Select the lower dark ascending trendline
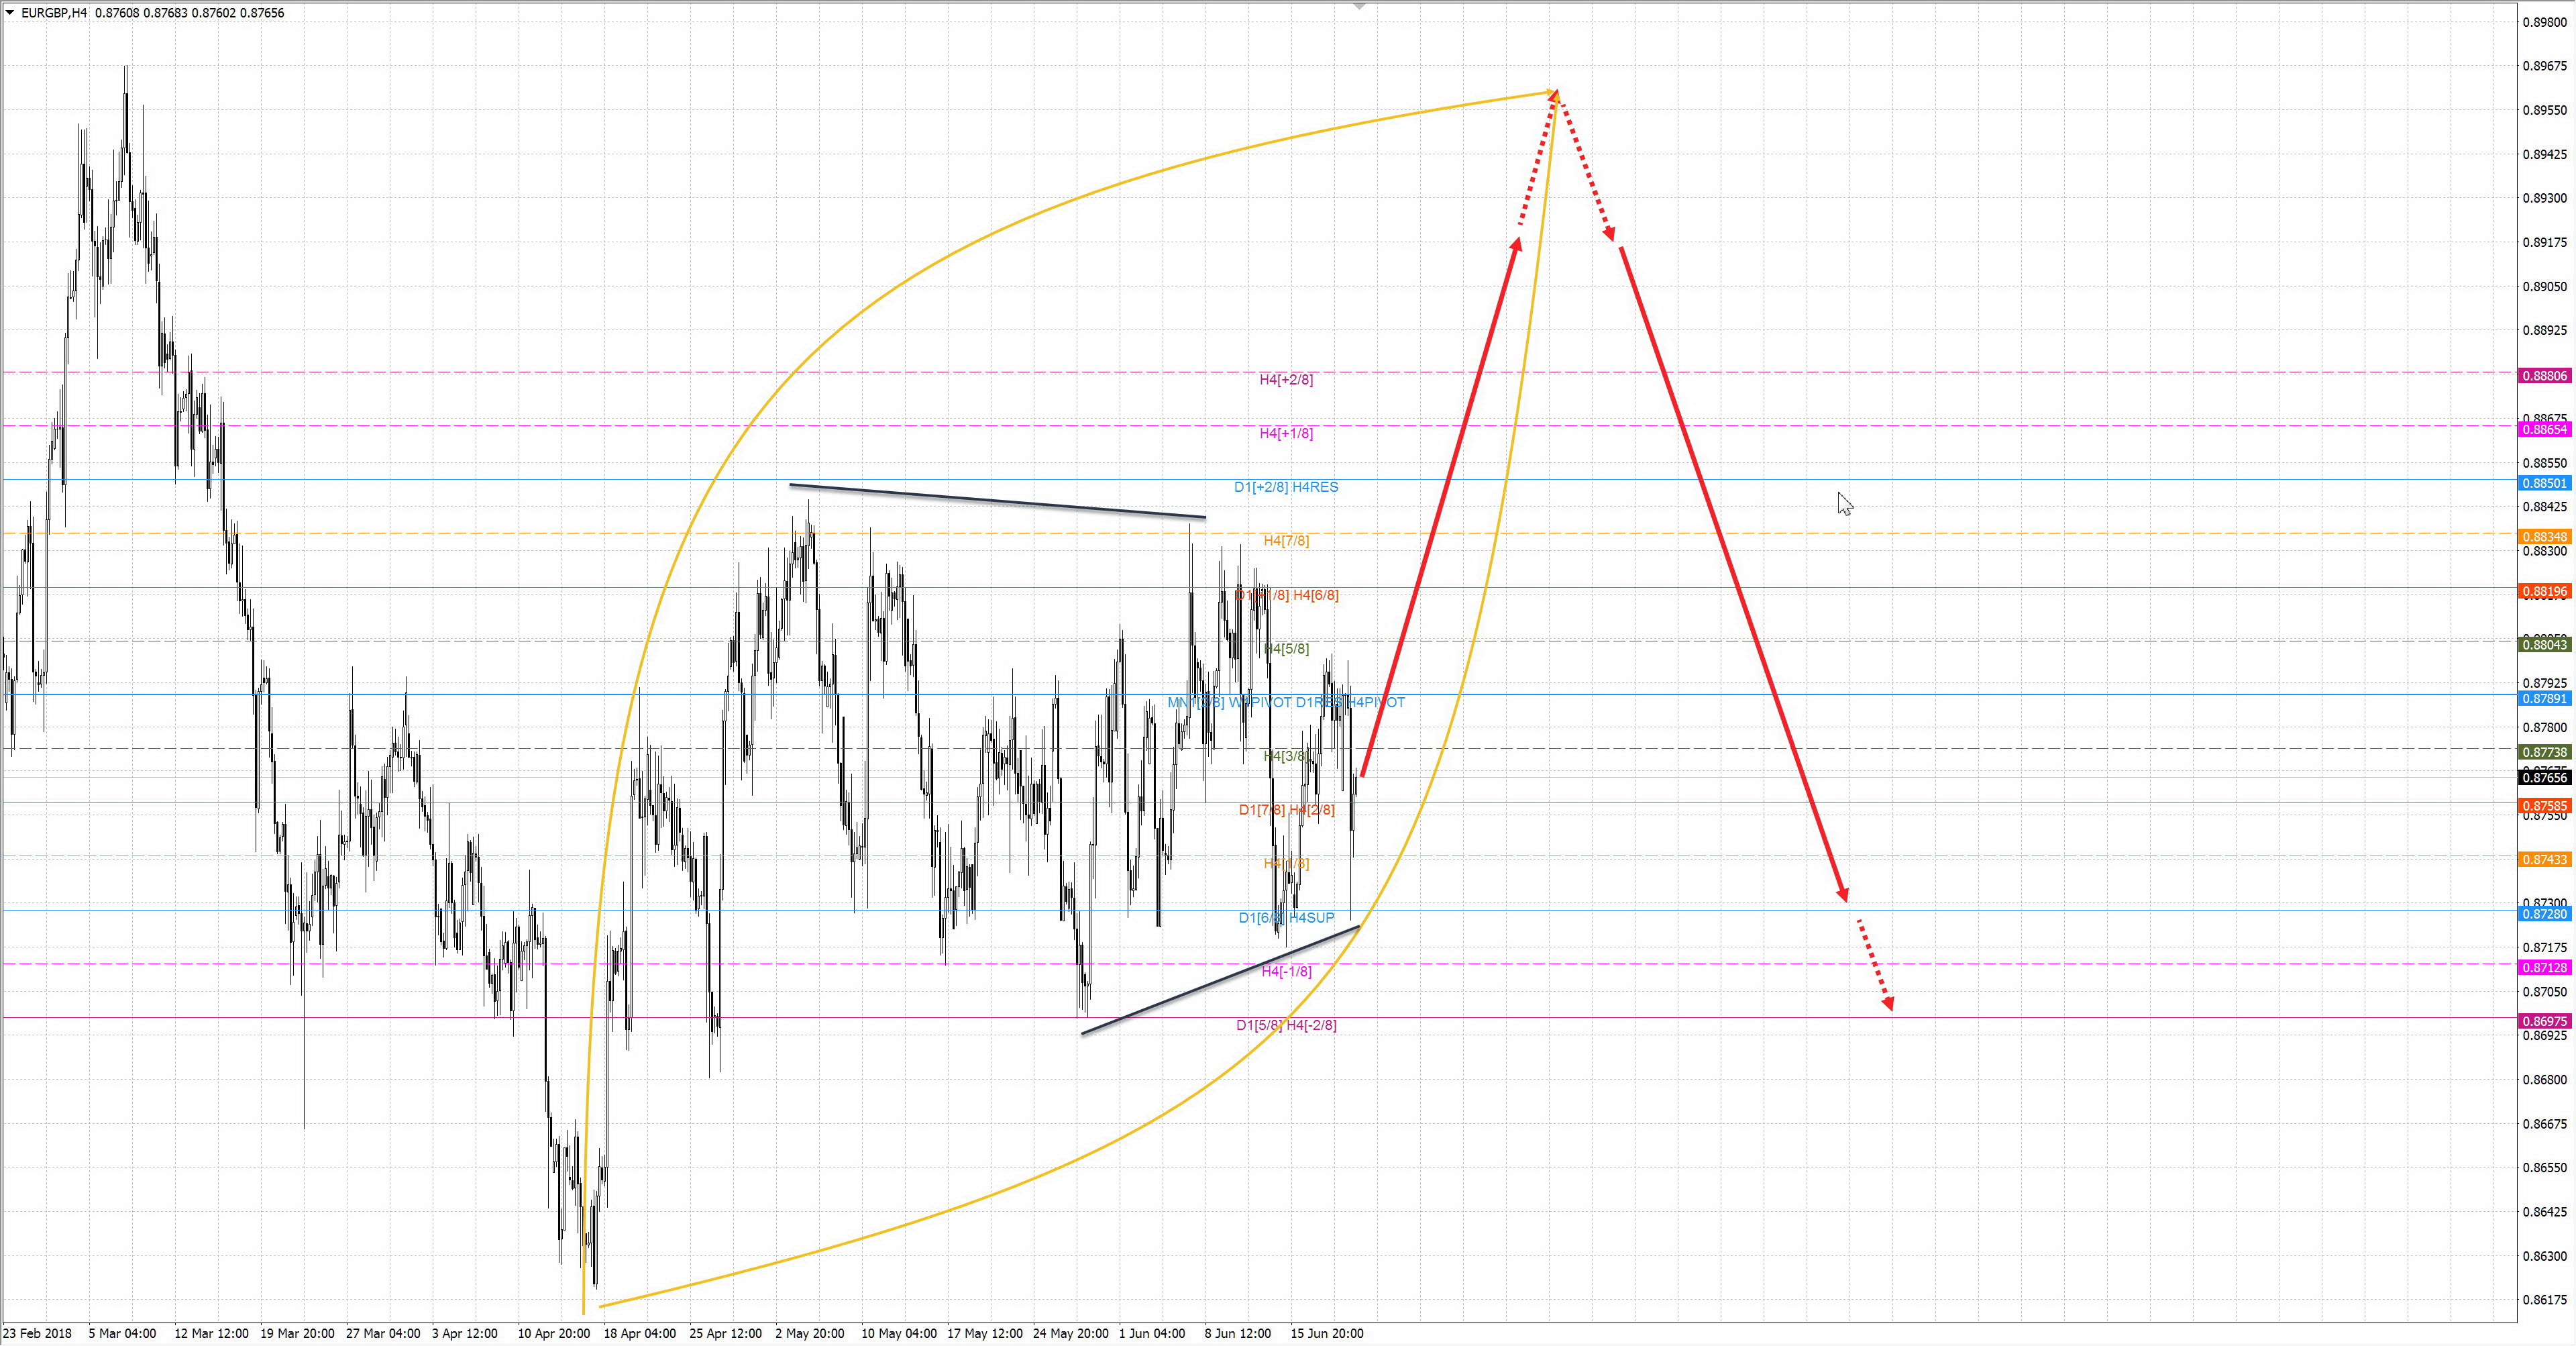Screen dimensions: 2576x1346 [x=1220, y=980]
